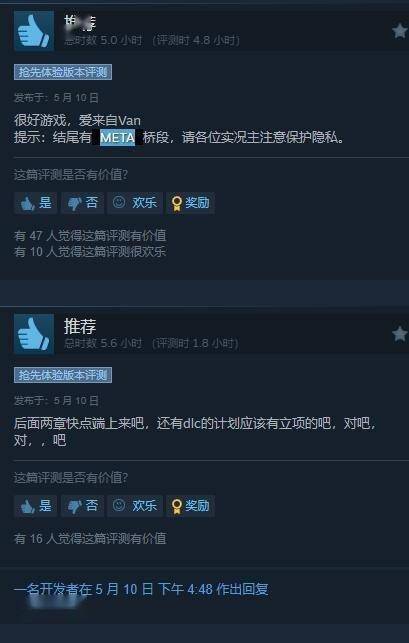Click the second review's 总时数 5.6 小时 playtime text
Image resolution: width=409 pixels, height=643 pixels.
(103, 343)
